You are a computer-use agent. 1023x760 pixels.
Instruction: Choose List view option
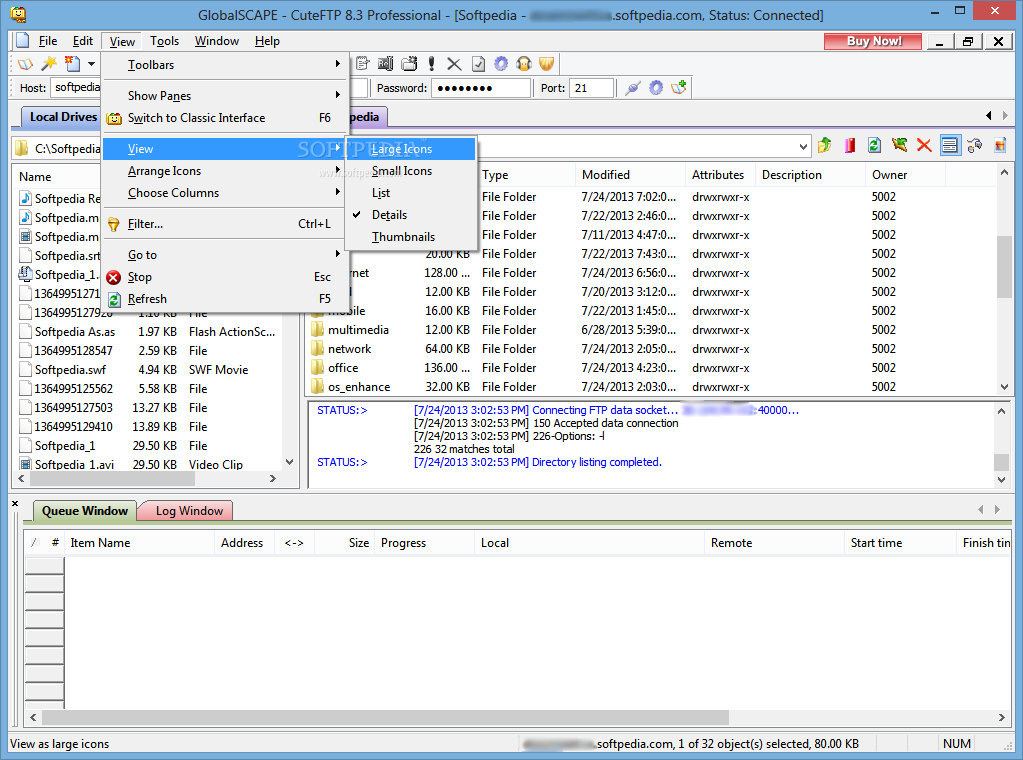coord(411,193)
